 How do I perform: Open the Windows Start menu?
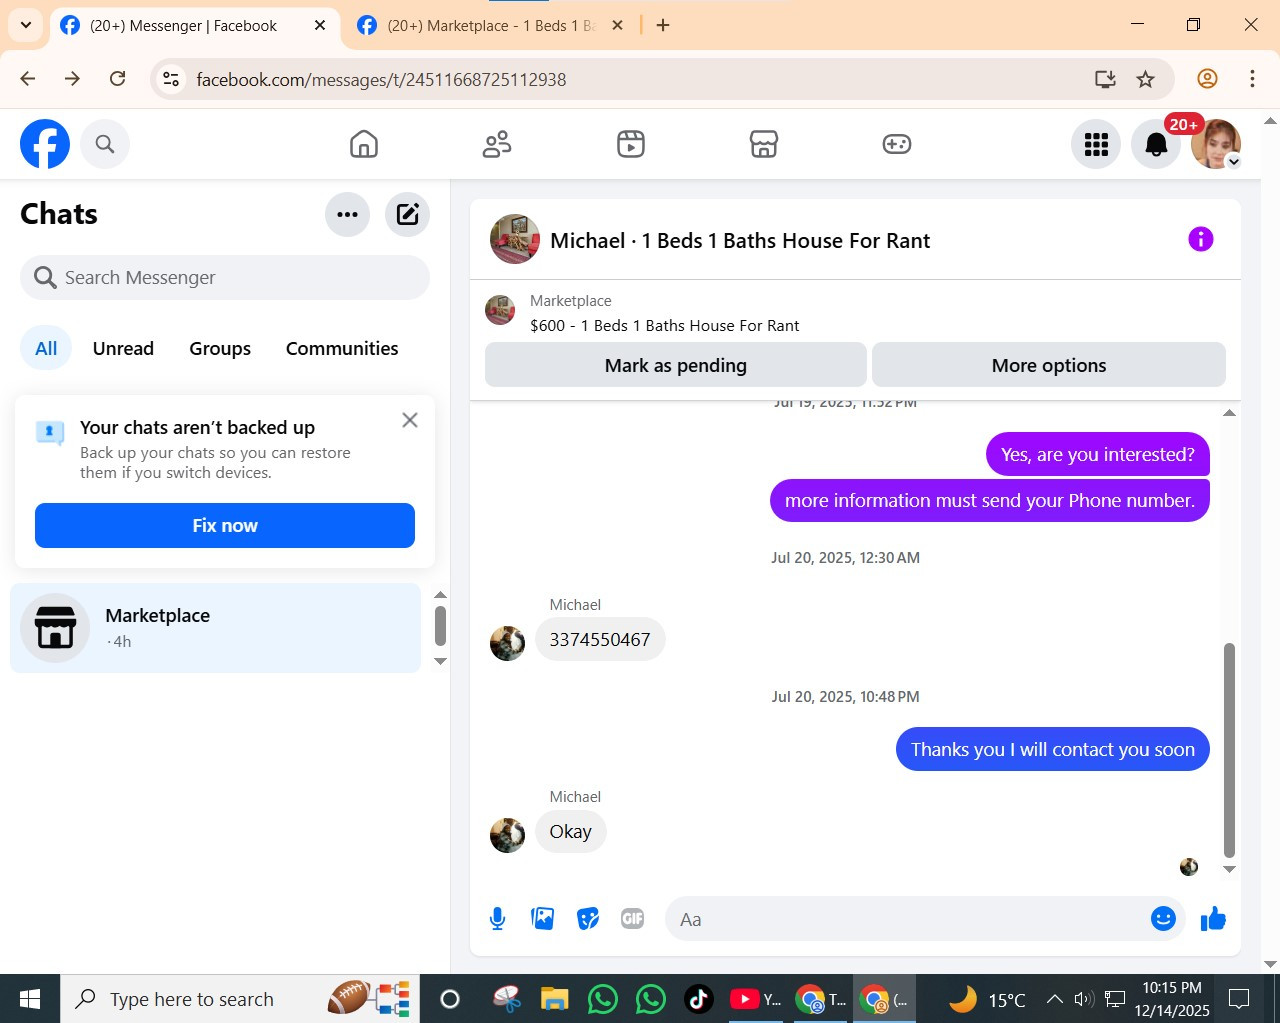[30, 998]
